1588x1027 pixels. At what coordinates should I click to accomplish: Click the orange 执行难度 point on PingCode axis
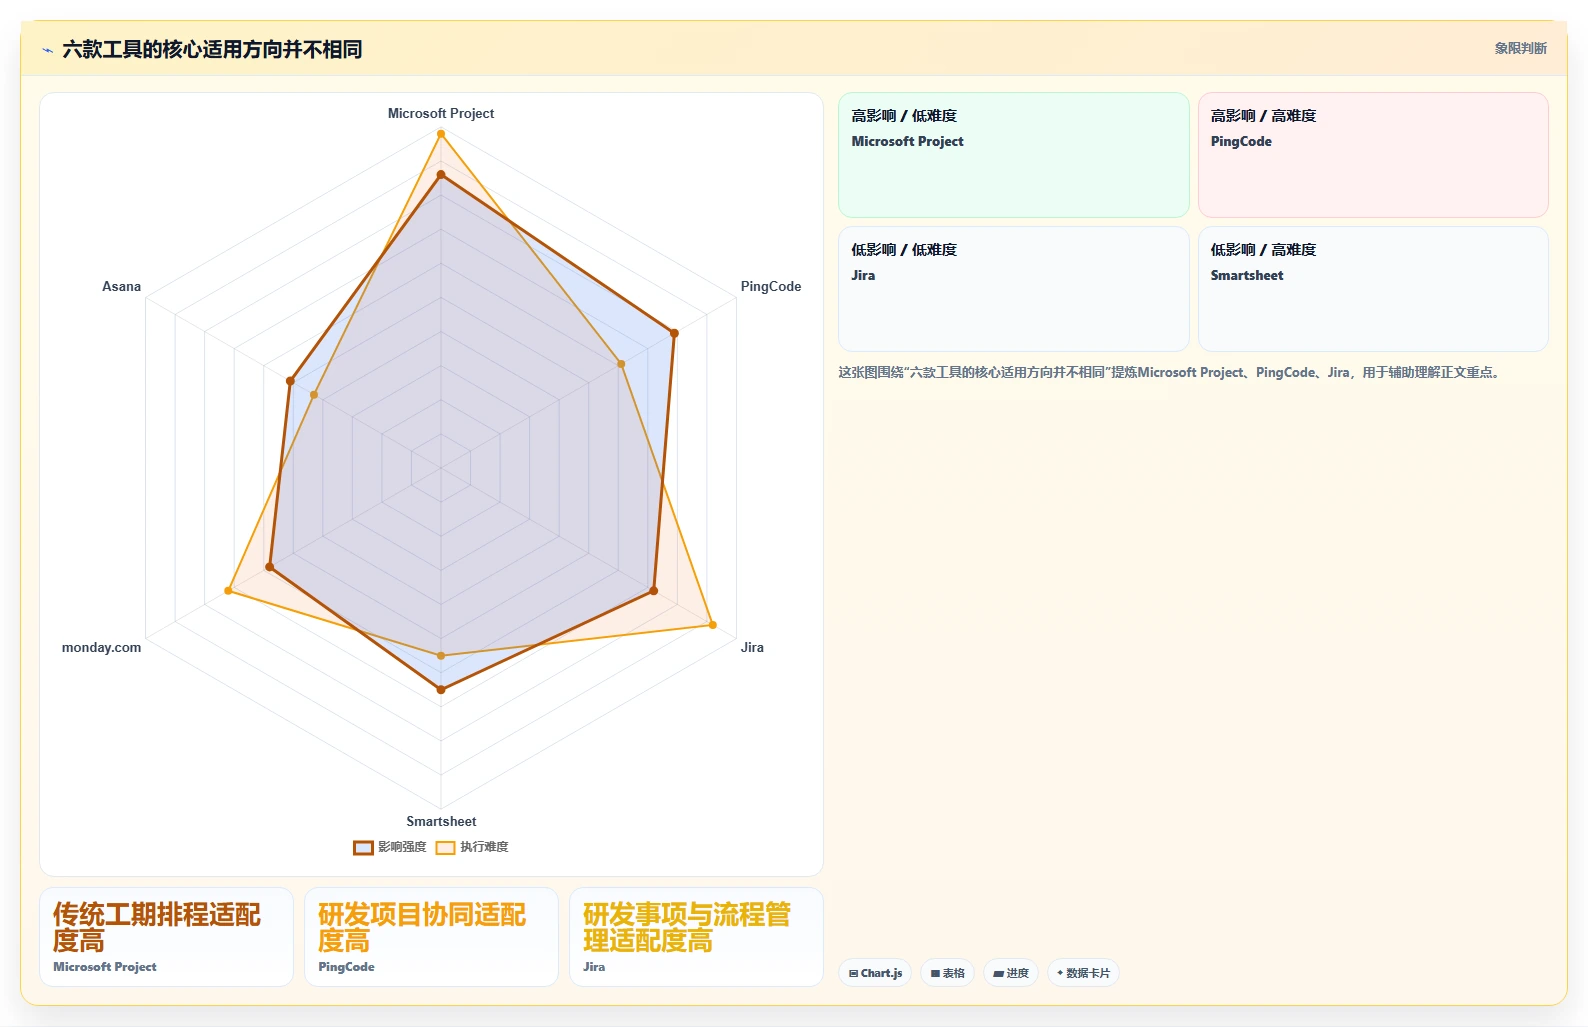tap(621, 364)
